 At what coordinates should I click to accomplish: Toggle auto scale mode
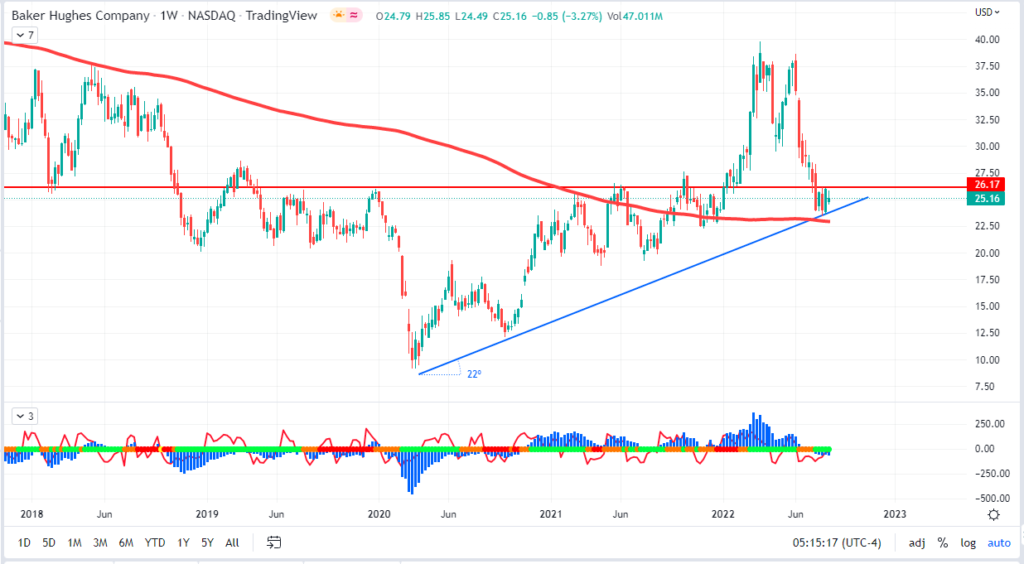pos(999,542)
